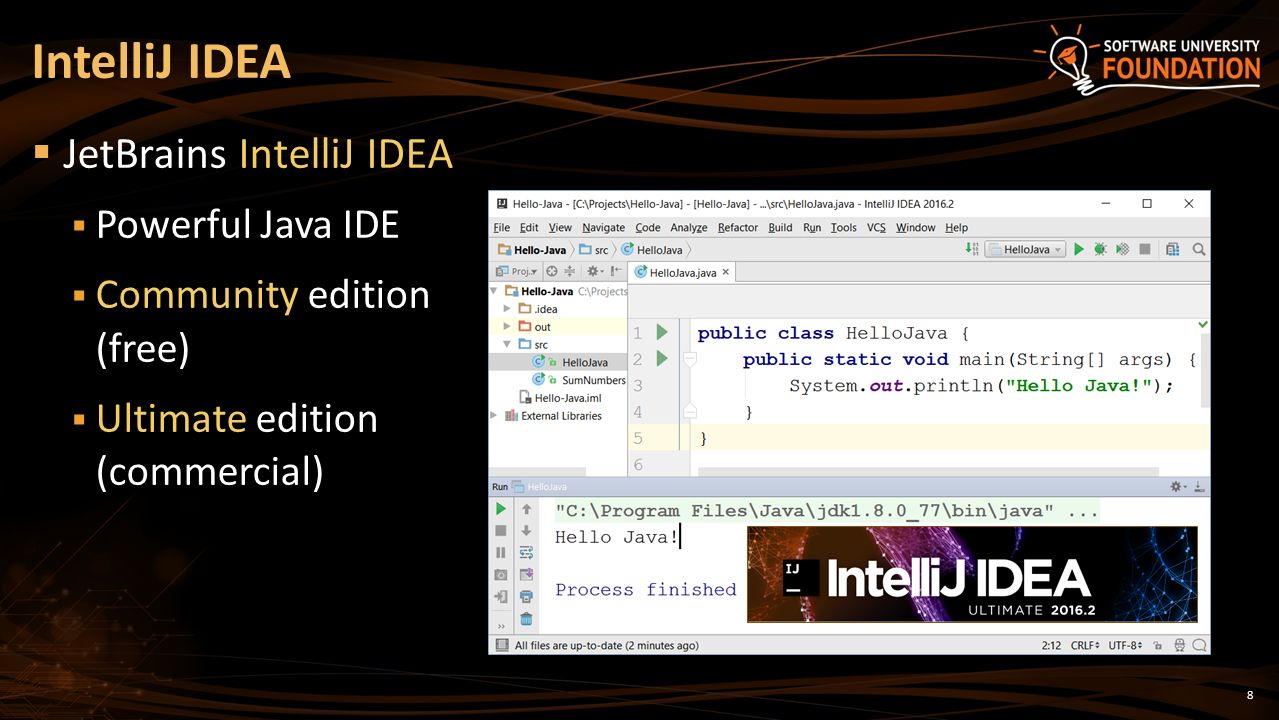Click run gutter arrow on line 1
The image size is (1279, 720).
pyautogui.click(x=661, y=332)
